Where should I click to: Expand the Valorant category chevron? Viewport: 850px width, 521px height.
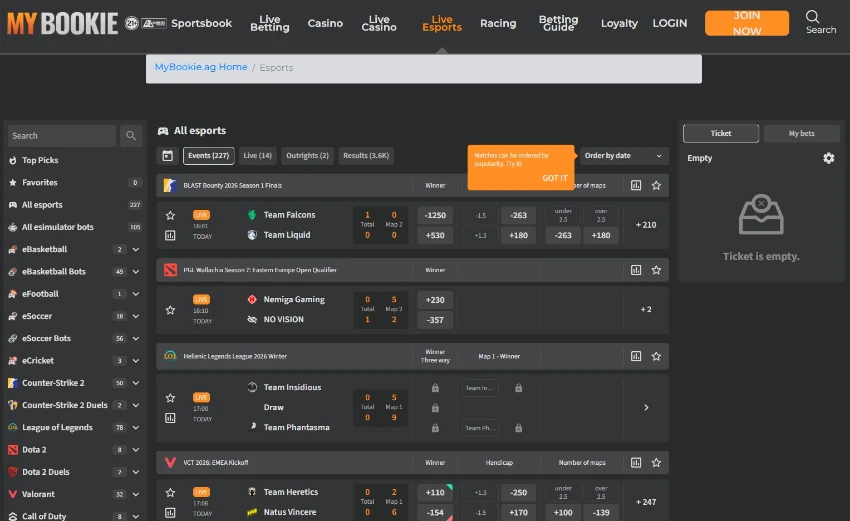pyautogui.click(x=136, y=494)
